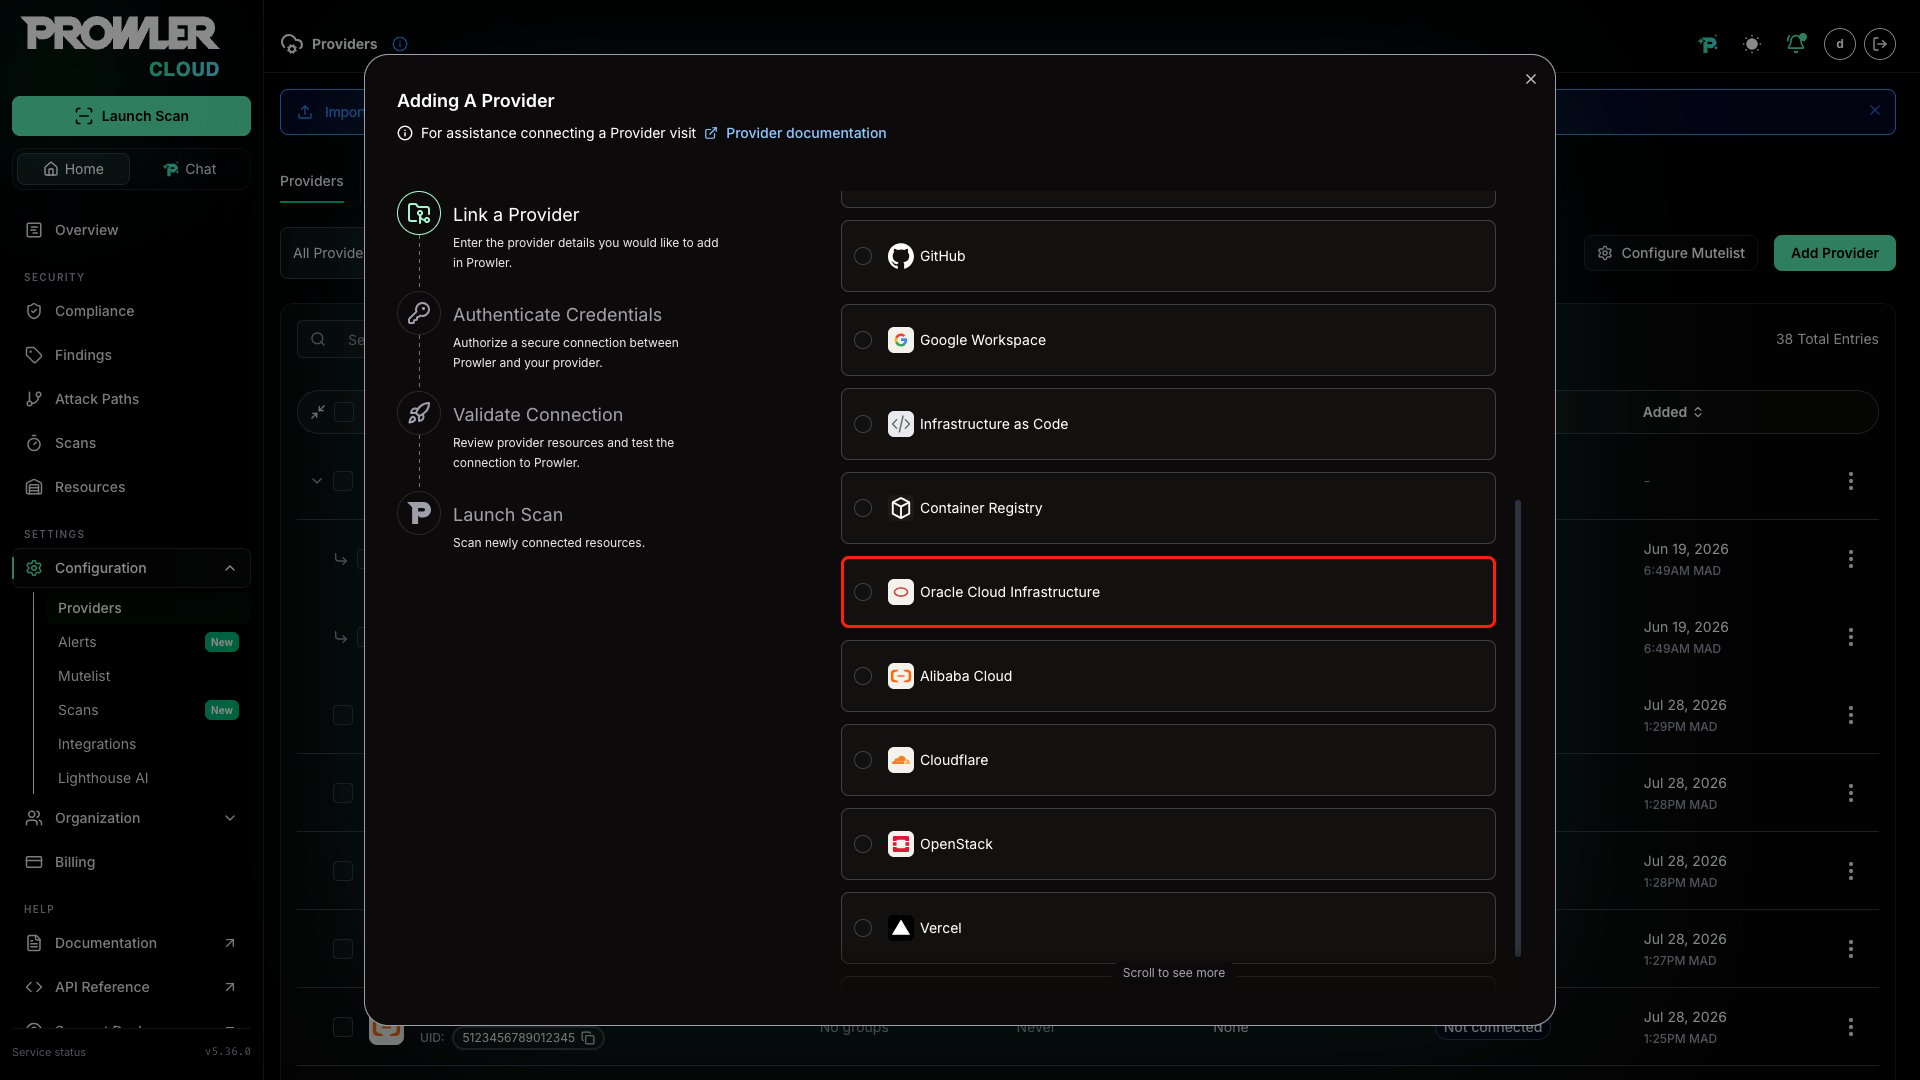Click the Google Workspace logo icon

(901, 340)
